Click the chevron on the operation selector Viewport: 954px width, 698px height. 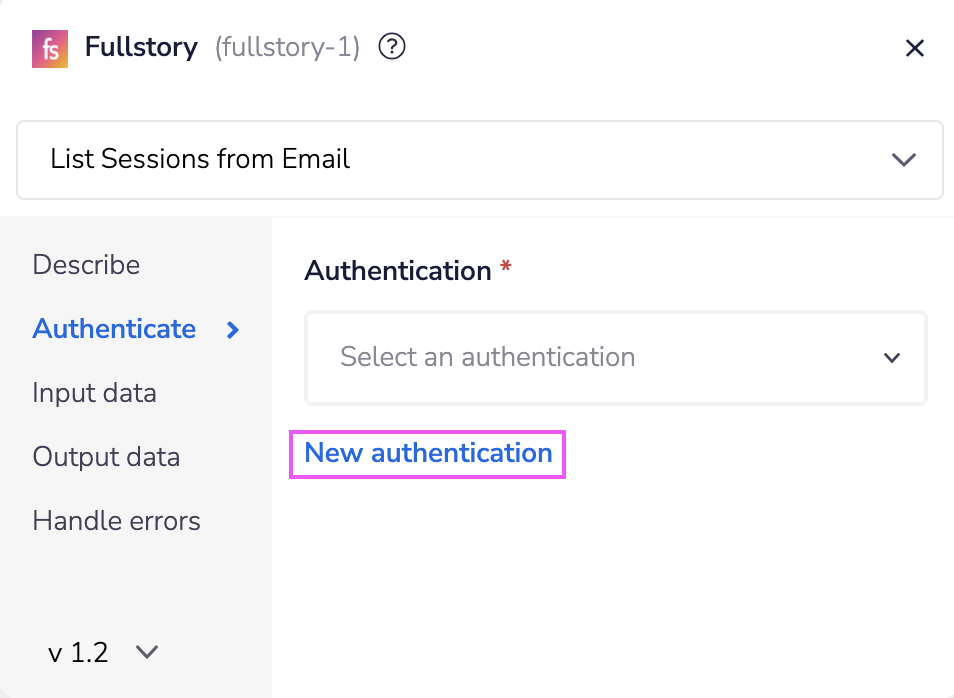(x=903, y=159)
